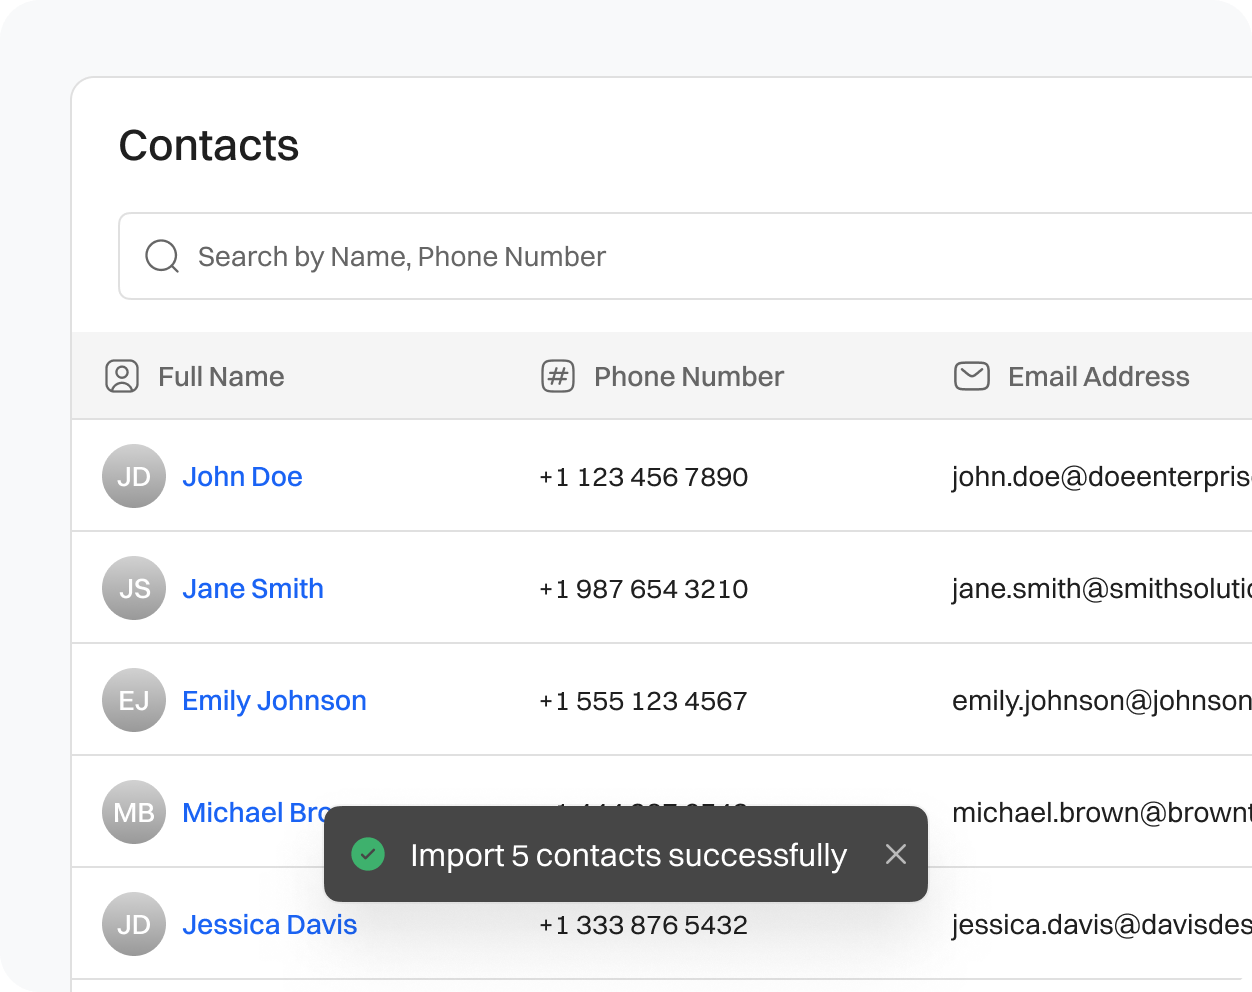Click the green checkmark on the toast
This screenshot has width=1252, height=992.
(x=369, y=854)
